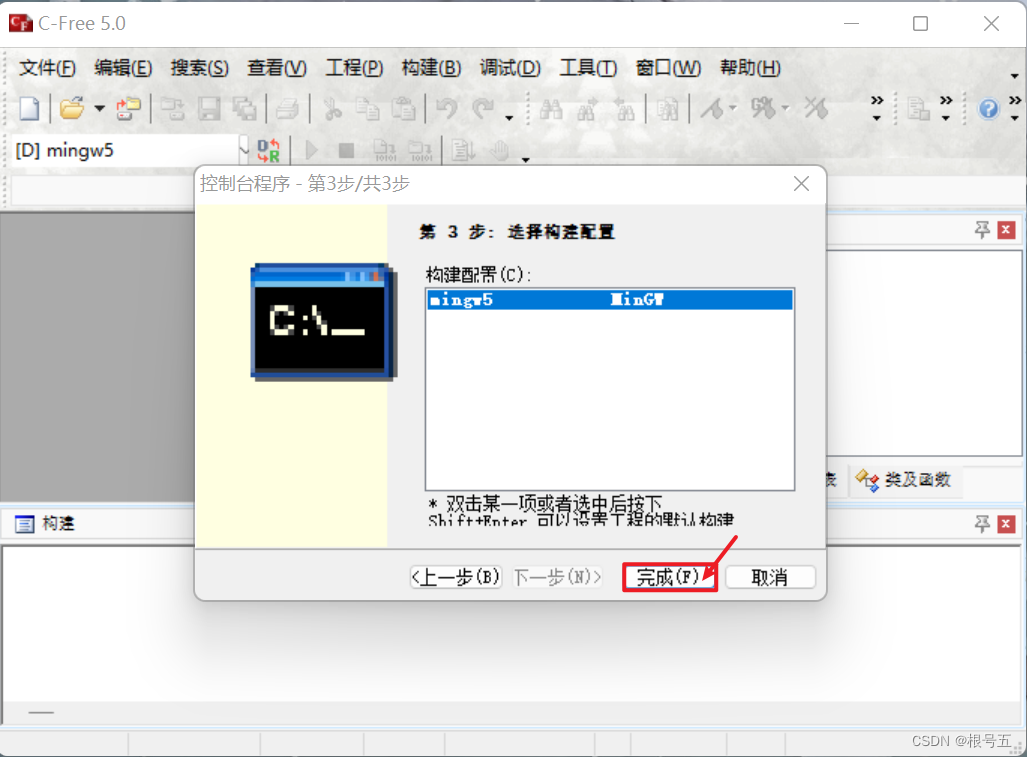1027x757 pixels.
Task: Click the Redo arrow icon
Action: click(x=483, y=108)
